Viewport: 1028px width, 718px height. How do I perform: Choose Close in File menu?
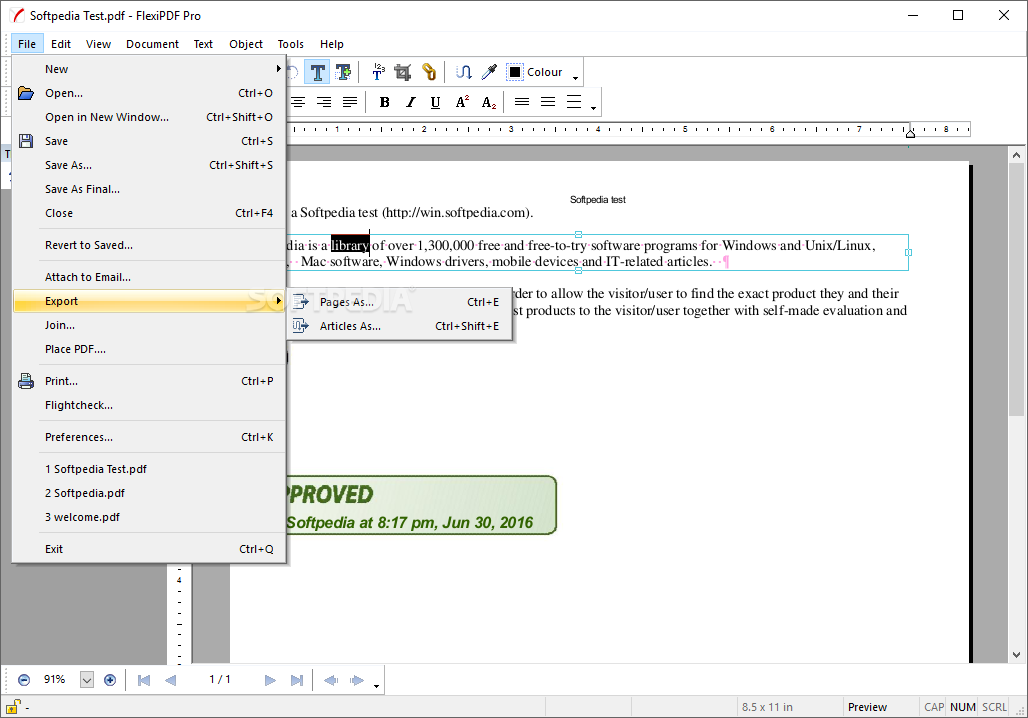(149, 213)
